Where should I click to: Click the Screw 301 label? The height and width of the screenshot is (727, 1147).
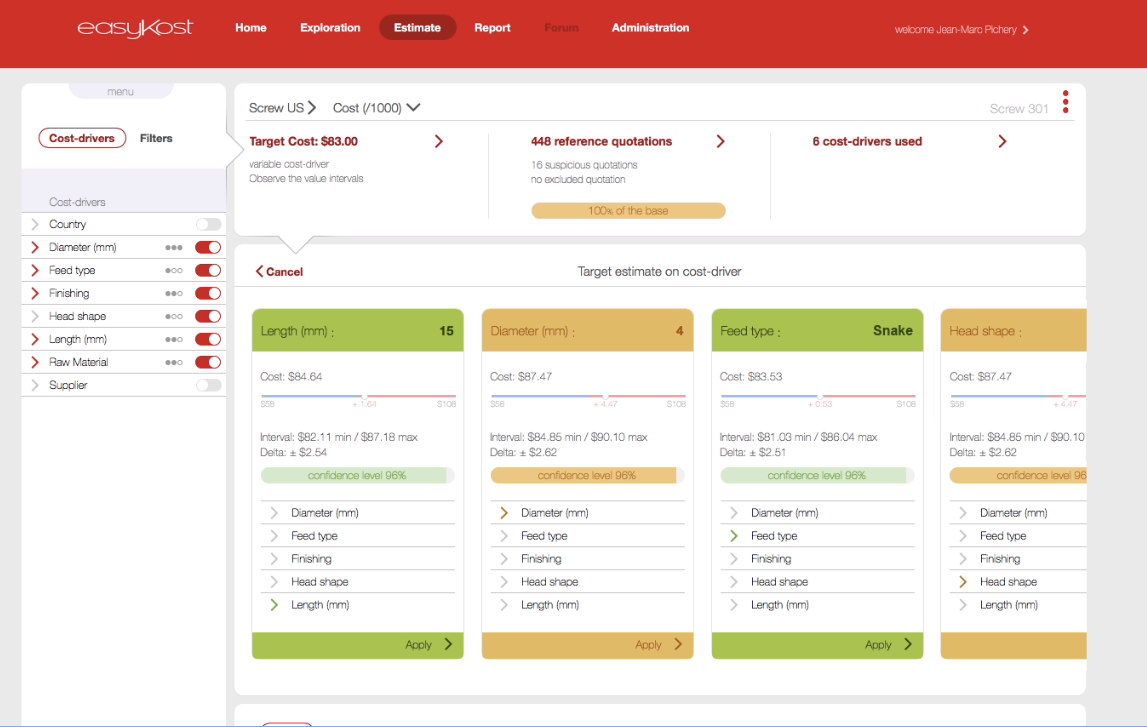pyautogui.click(x=1019, y=108)
